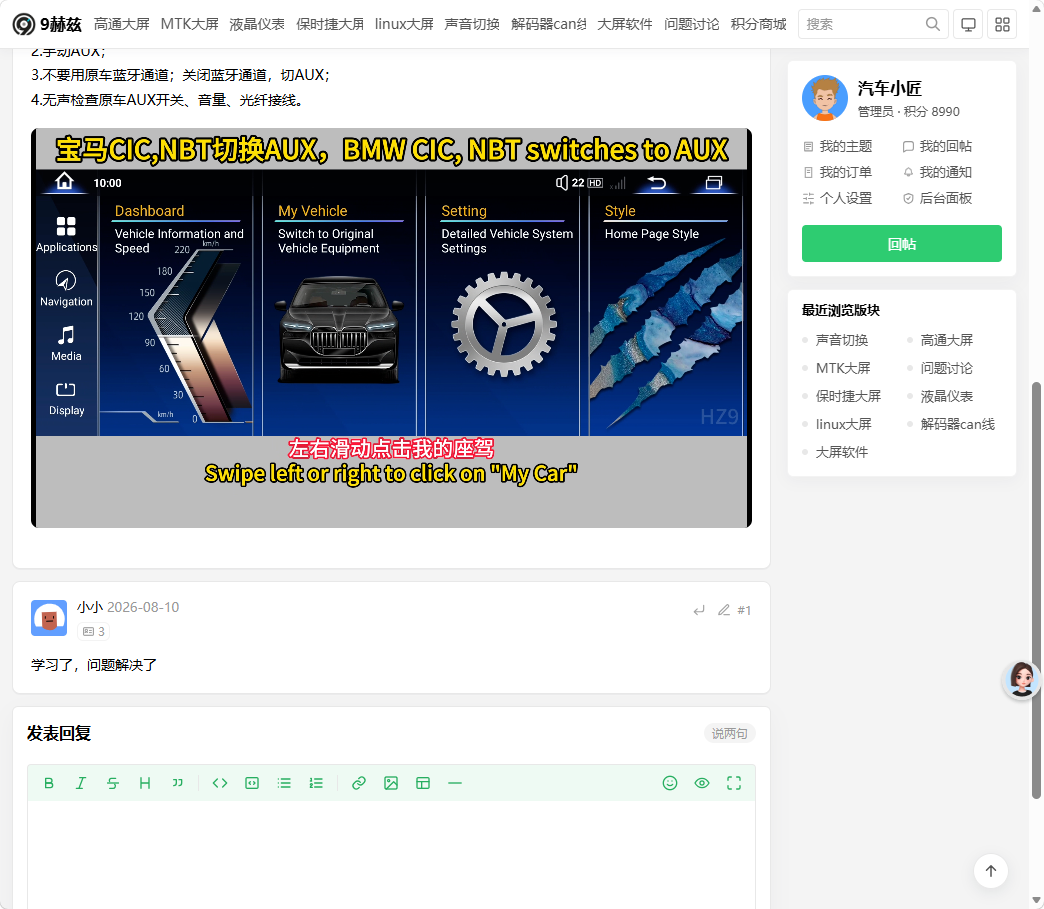Insert blockquote in reply editor
This screenshot has width=1044, height=909.
click(x=177, y=783)
